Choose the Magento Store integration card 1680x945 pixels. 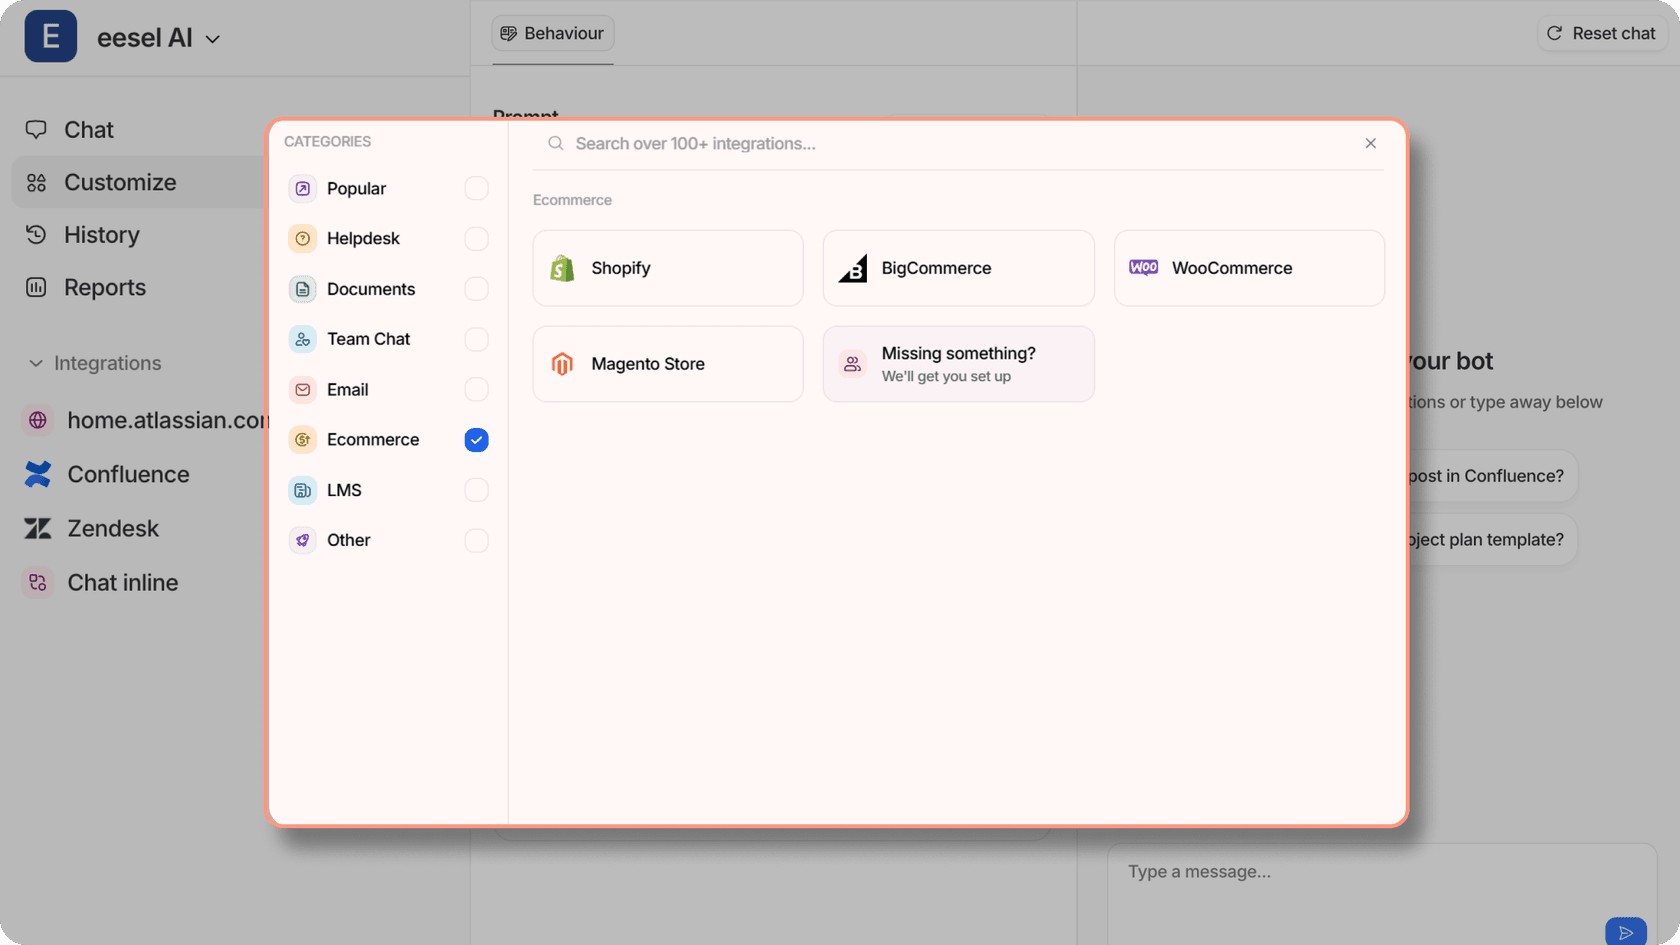tap(668, 364)
